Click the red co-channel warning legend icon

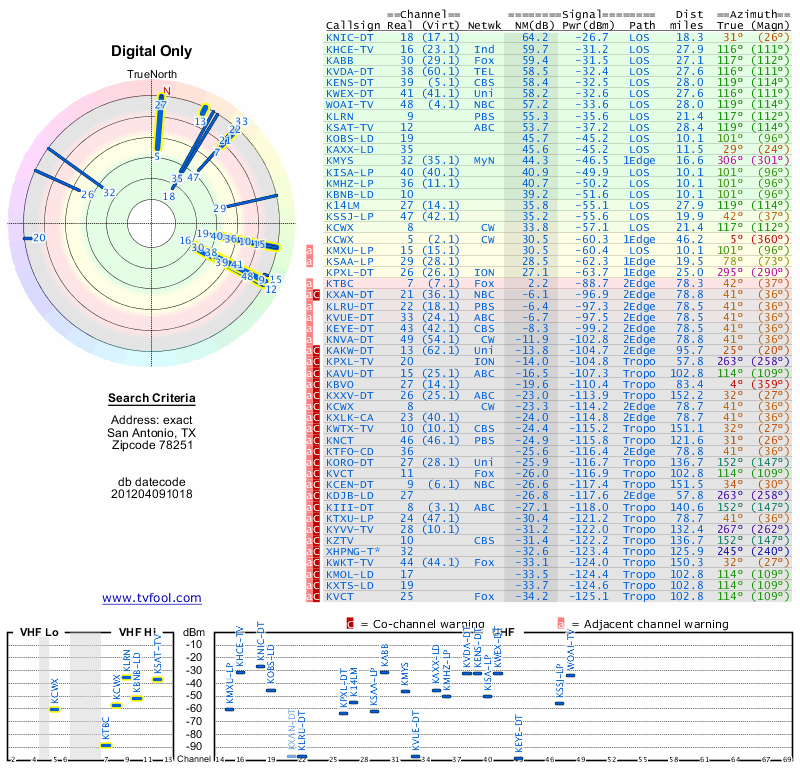[x=350, y=624]
